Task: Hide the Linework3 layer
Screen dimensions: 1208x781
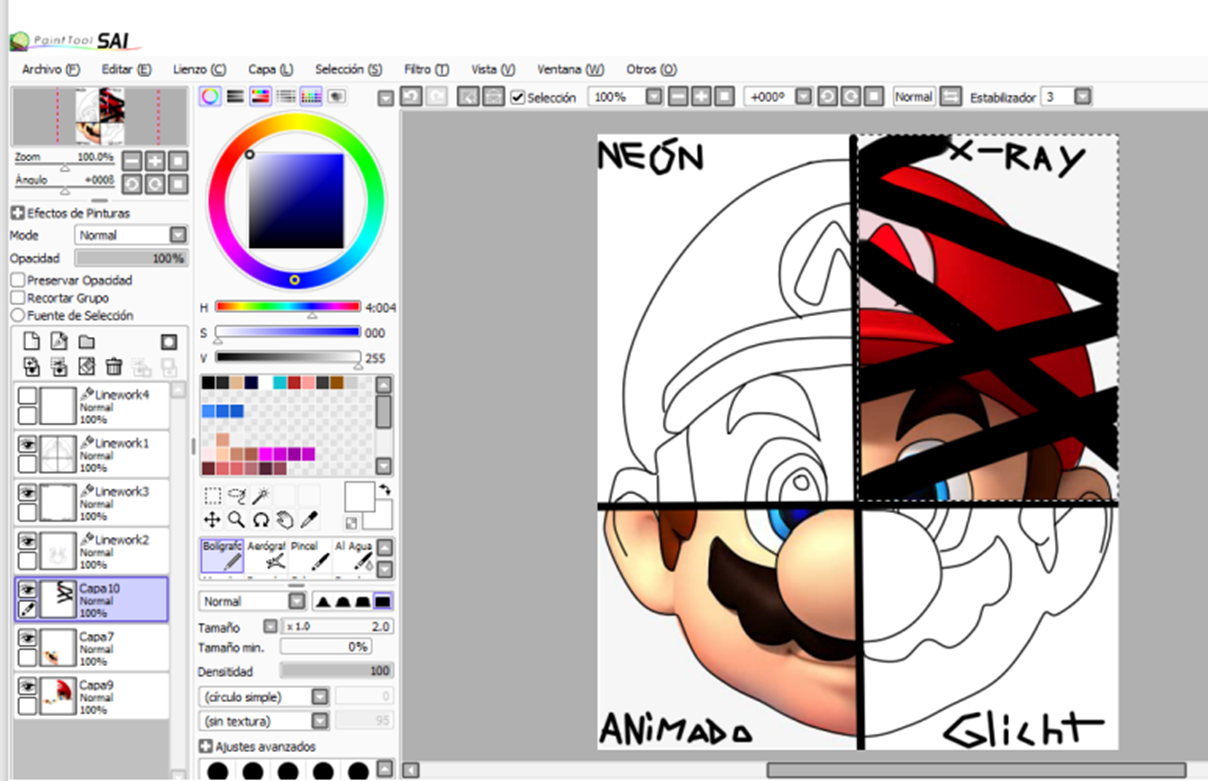Action: click(x=27, y=491)
